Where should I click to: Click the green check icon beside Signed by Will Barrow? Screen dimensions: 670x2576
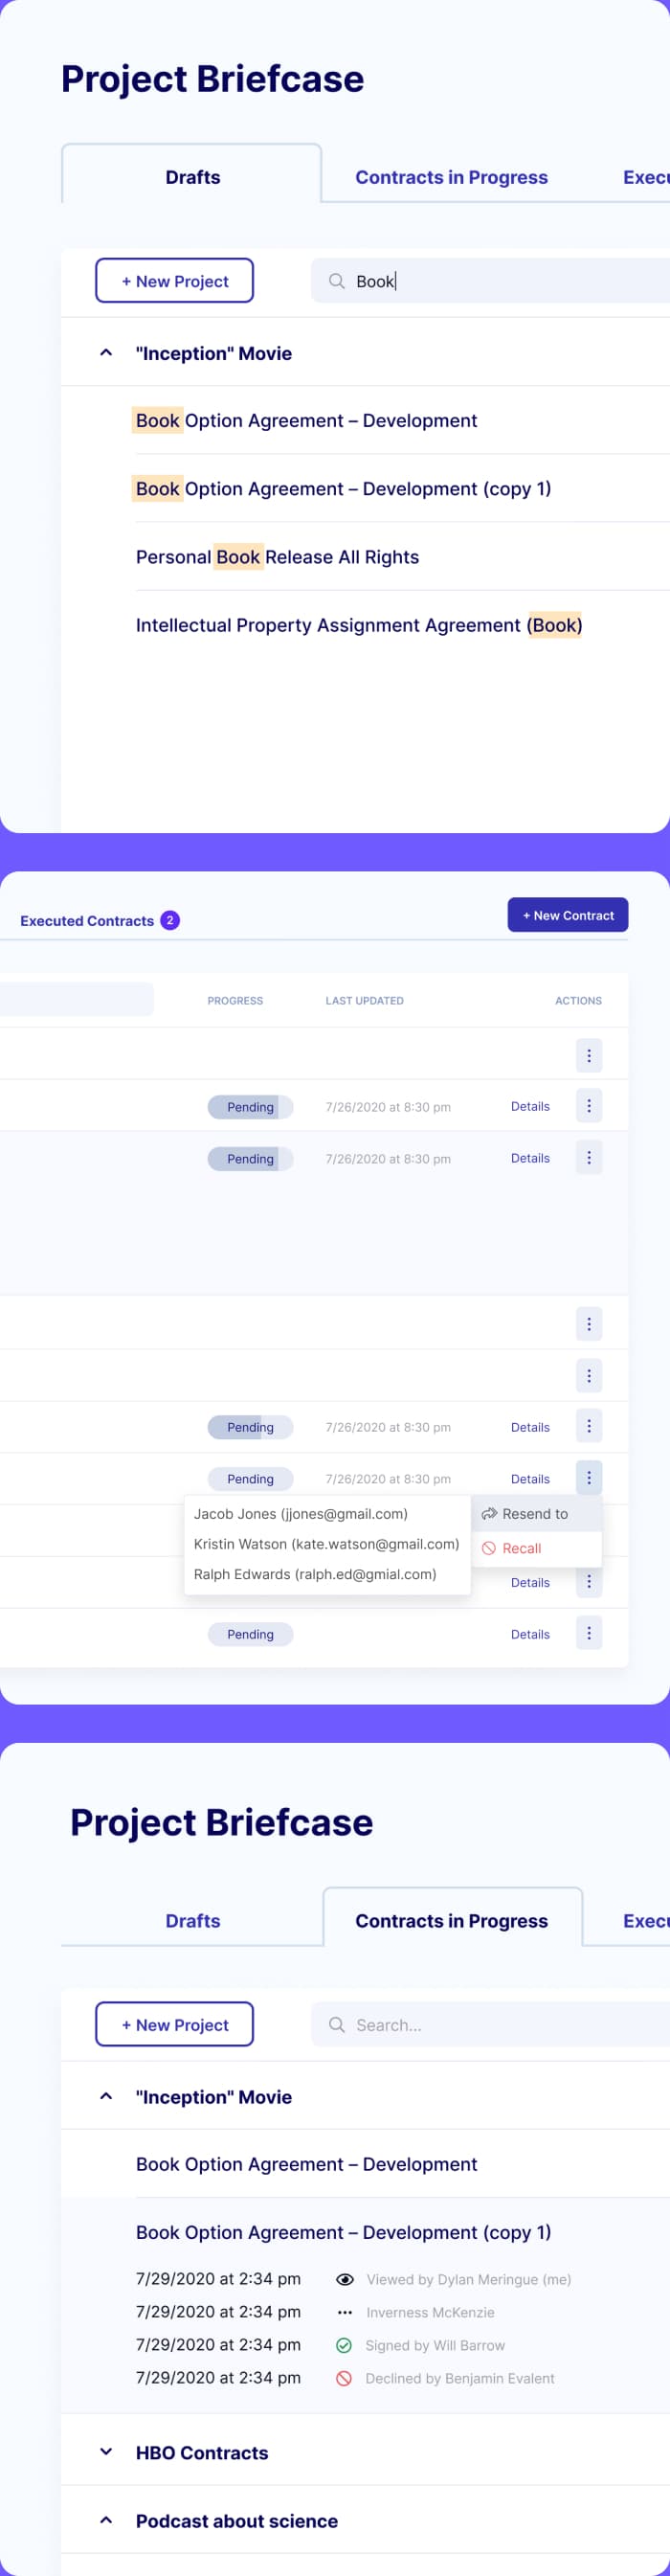coord(344,2345)
